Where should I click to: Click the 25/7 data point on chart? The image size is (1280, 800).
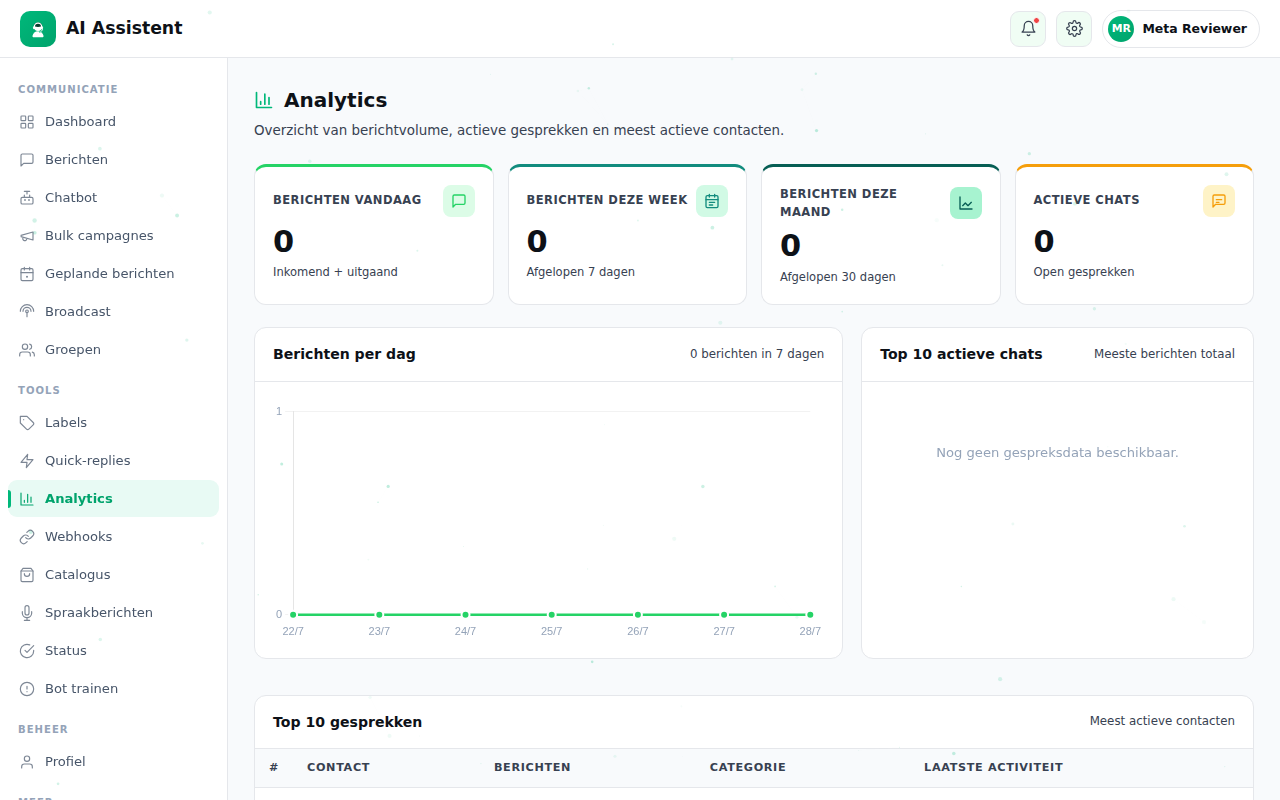pyautogui.click(x=551, y=615)
